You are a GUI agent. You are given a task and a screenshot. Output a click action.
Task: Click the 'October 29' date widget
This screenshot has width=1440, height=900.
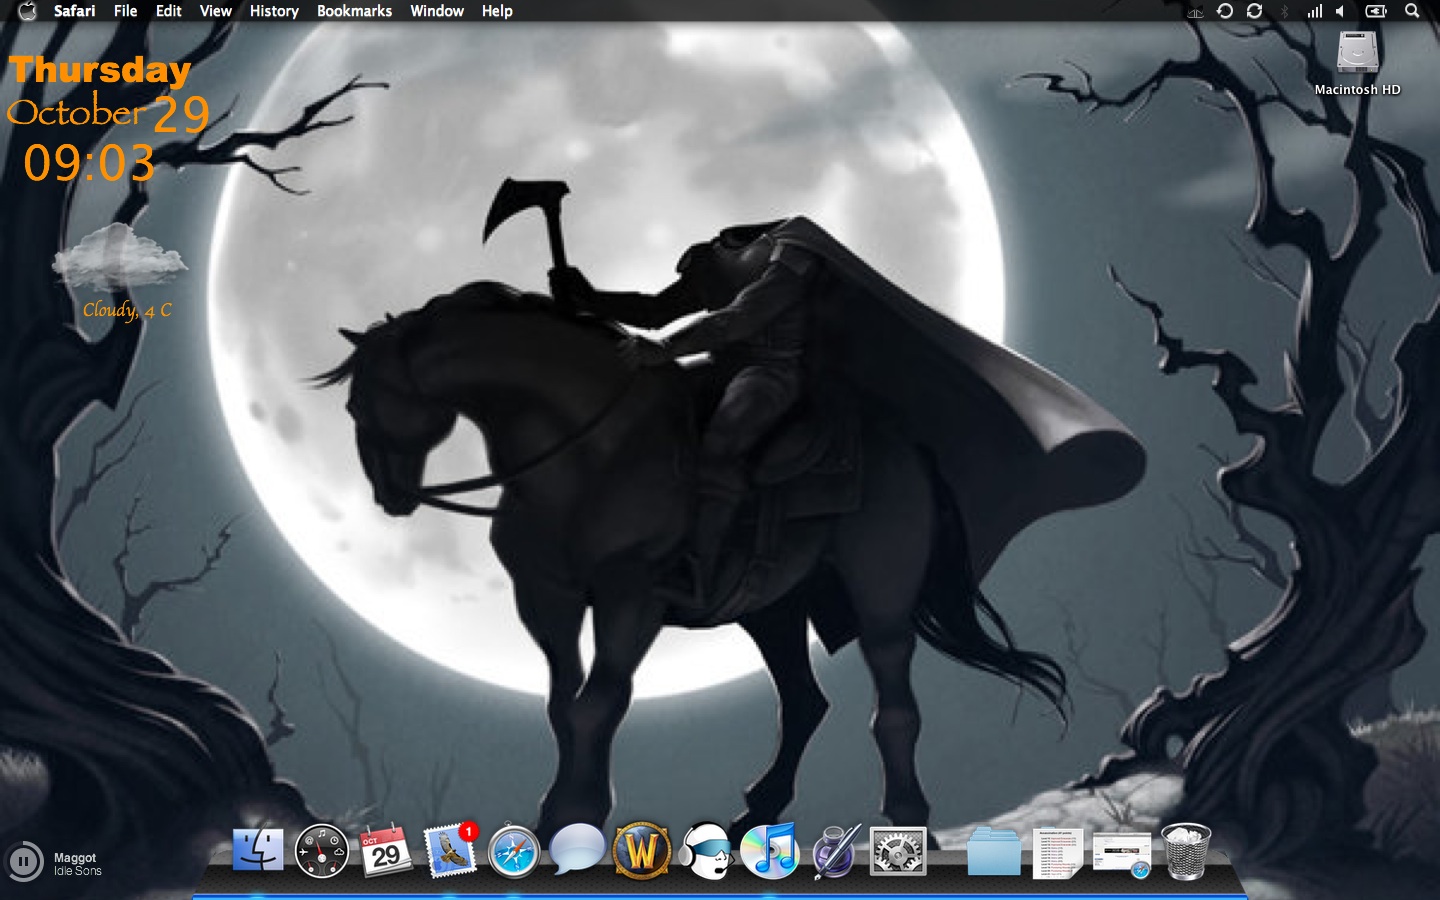click(x=109, y=113)
